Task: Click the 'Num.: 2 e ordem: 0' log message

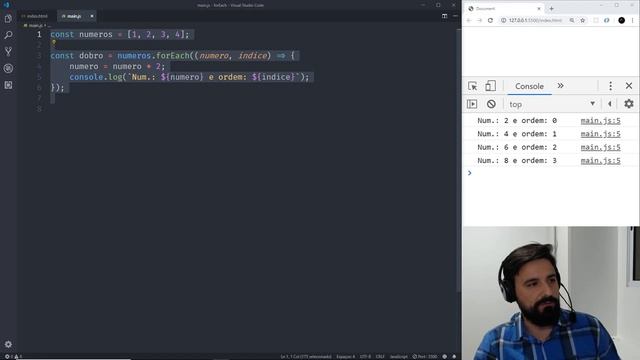Action: pos(517,120)
